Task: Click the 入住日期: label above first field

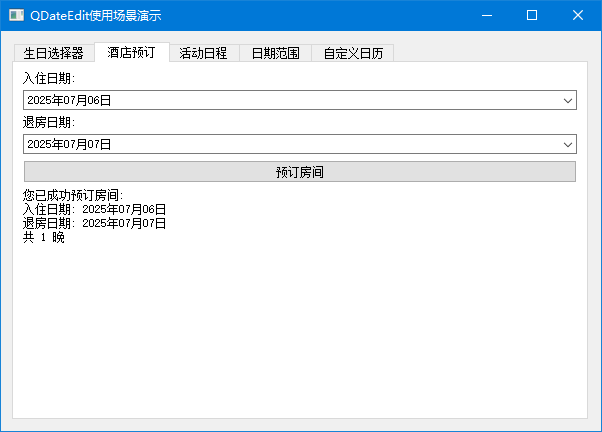Action: [x=49, y=78]
